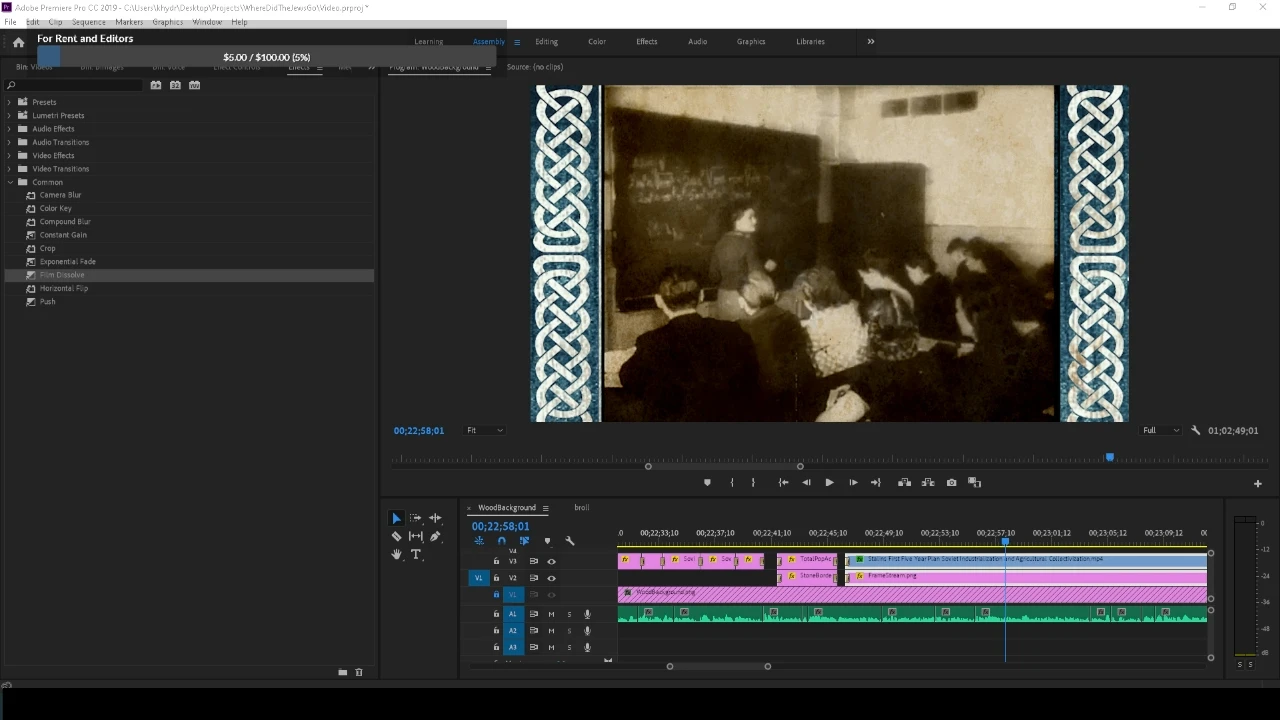The width and height of the screenshot is (1280, 720).
Task: Click Go to Out point button
Action: [876, 482]
